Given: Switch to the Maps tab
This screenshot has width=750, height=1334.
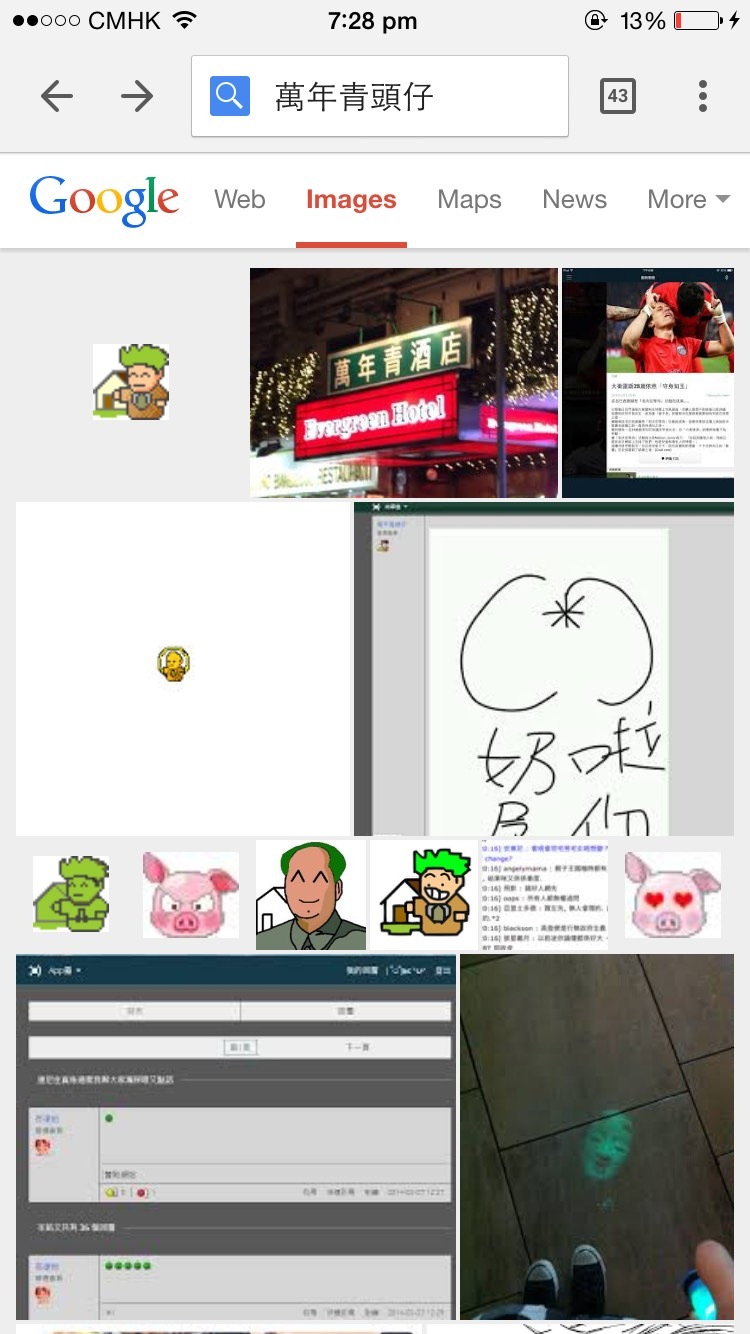Looking at the screenshot, I should click(x=469, y=199).
